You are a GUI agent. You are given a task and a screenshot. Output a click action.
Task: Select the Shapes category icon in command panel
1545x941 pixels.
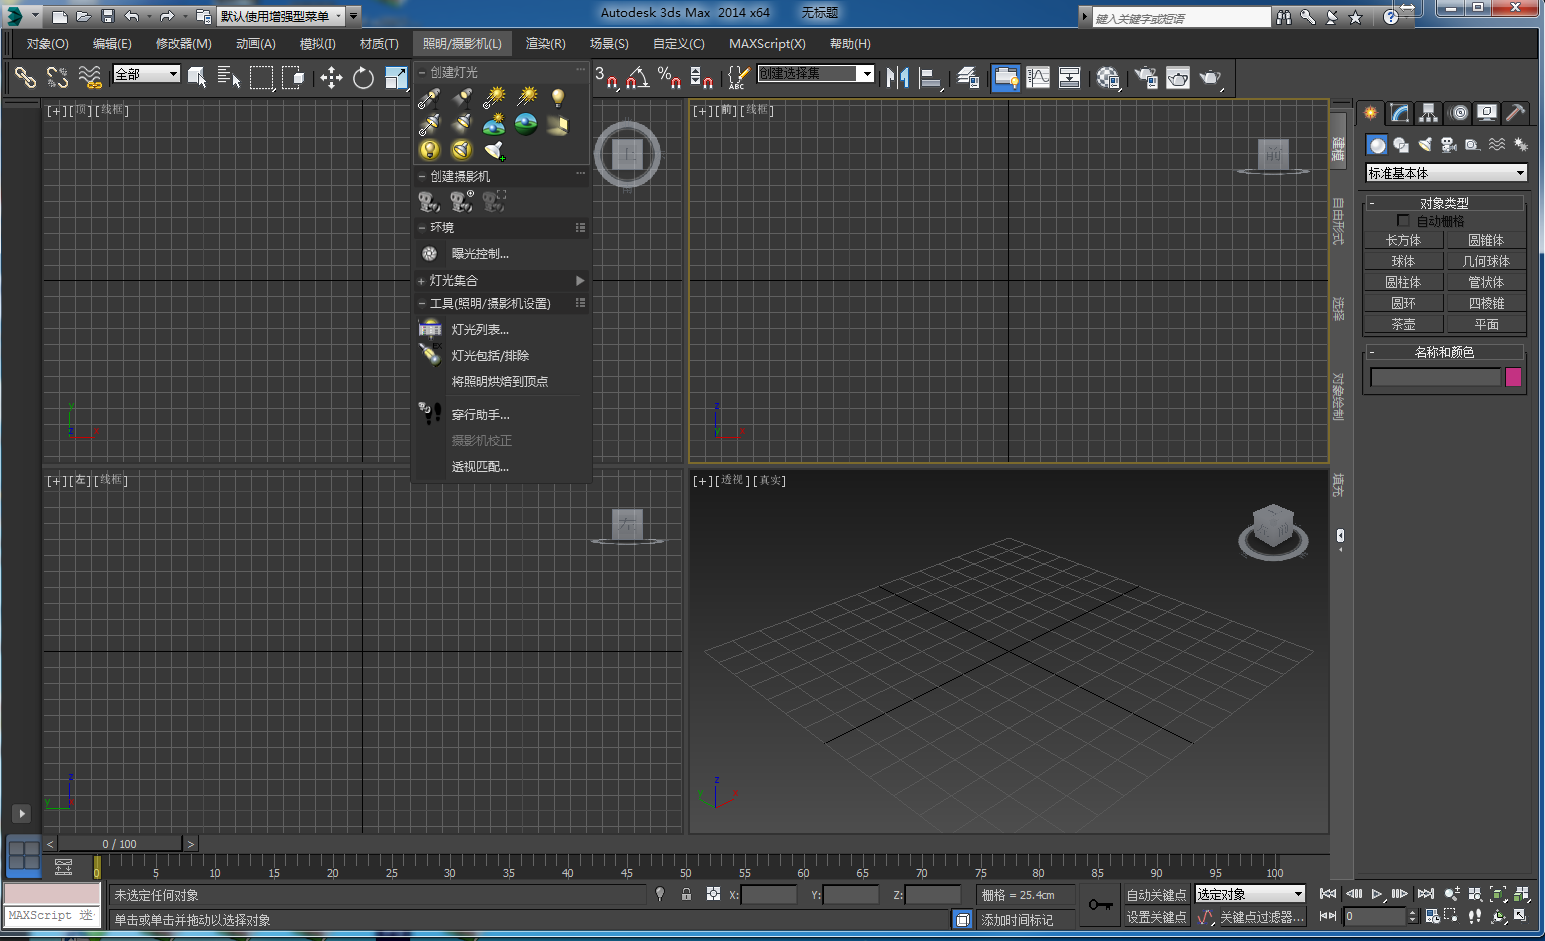(1401, 145)
